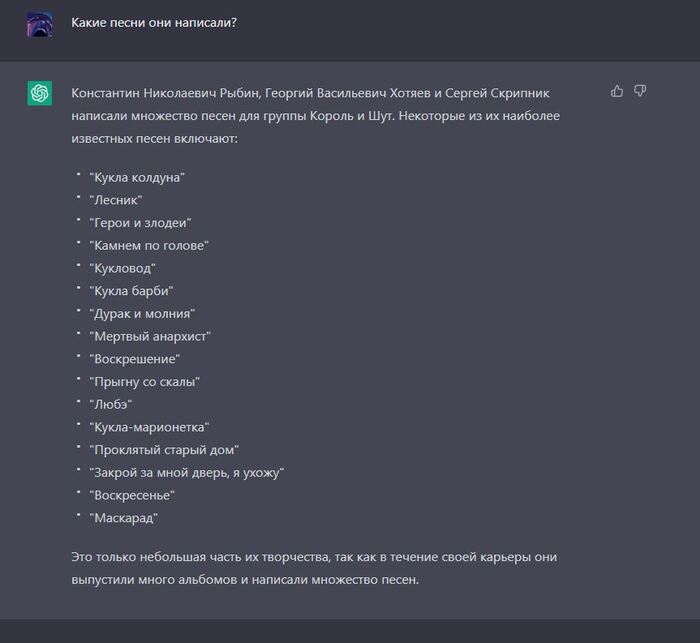Click the list item "Кукловод"
The image size is (700, 643).
coord(122,268)
